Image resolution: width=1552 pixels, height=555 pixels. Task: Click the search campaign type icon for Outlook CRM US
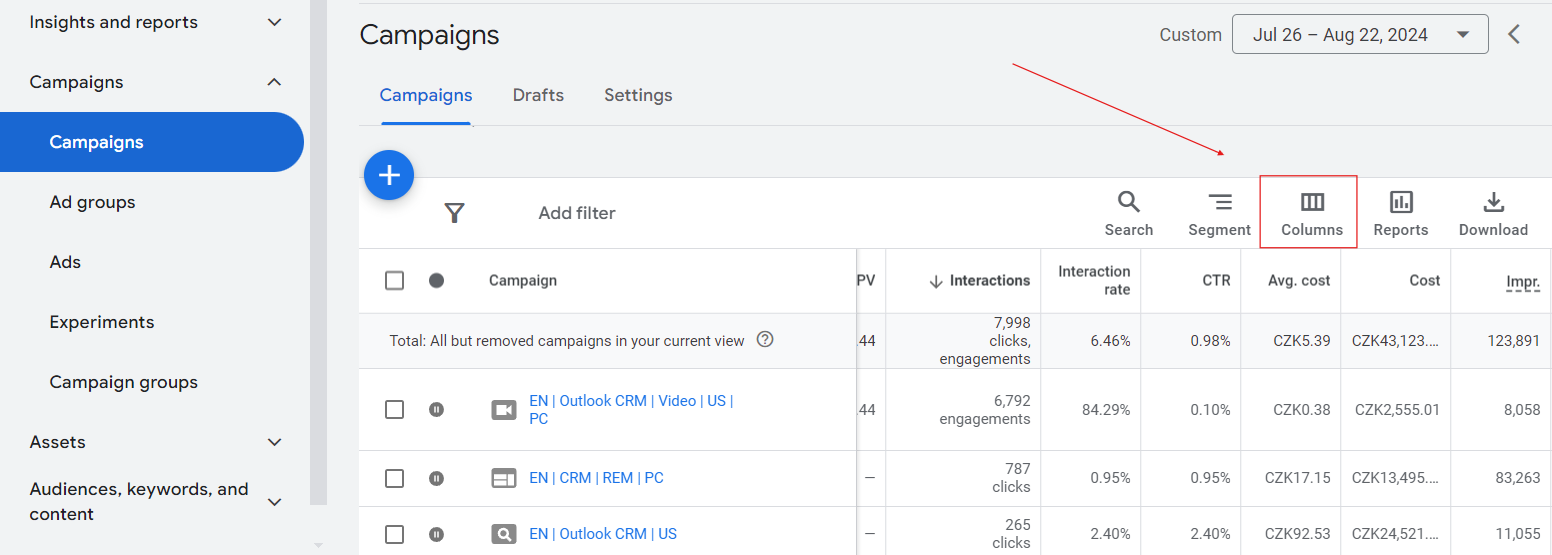(504, 534)
